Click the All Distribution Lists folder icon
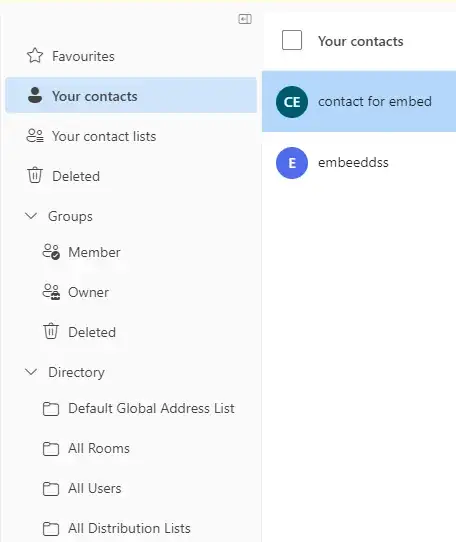 point(51,529)
